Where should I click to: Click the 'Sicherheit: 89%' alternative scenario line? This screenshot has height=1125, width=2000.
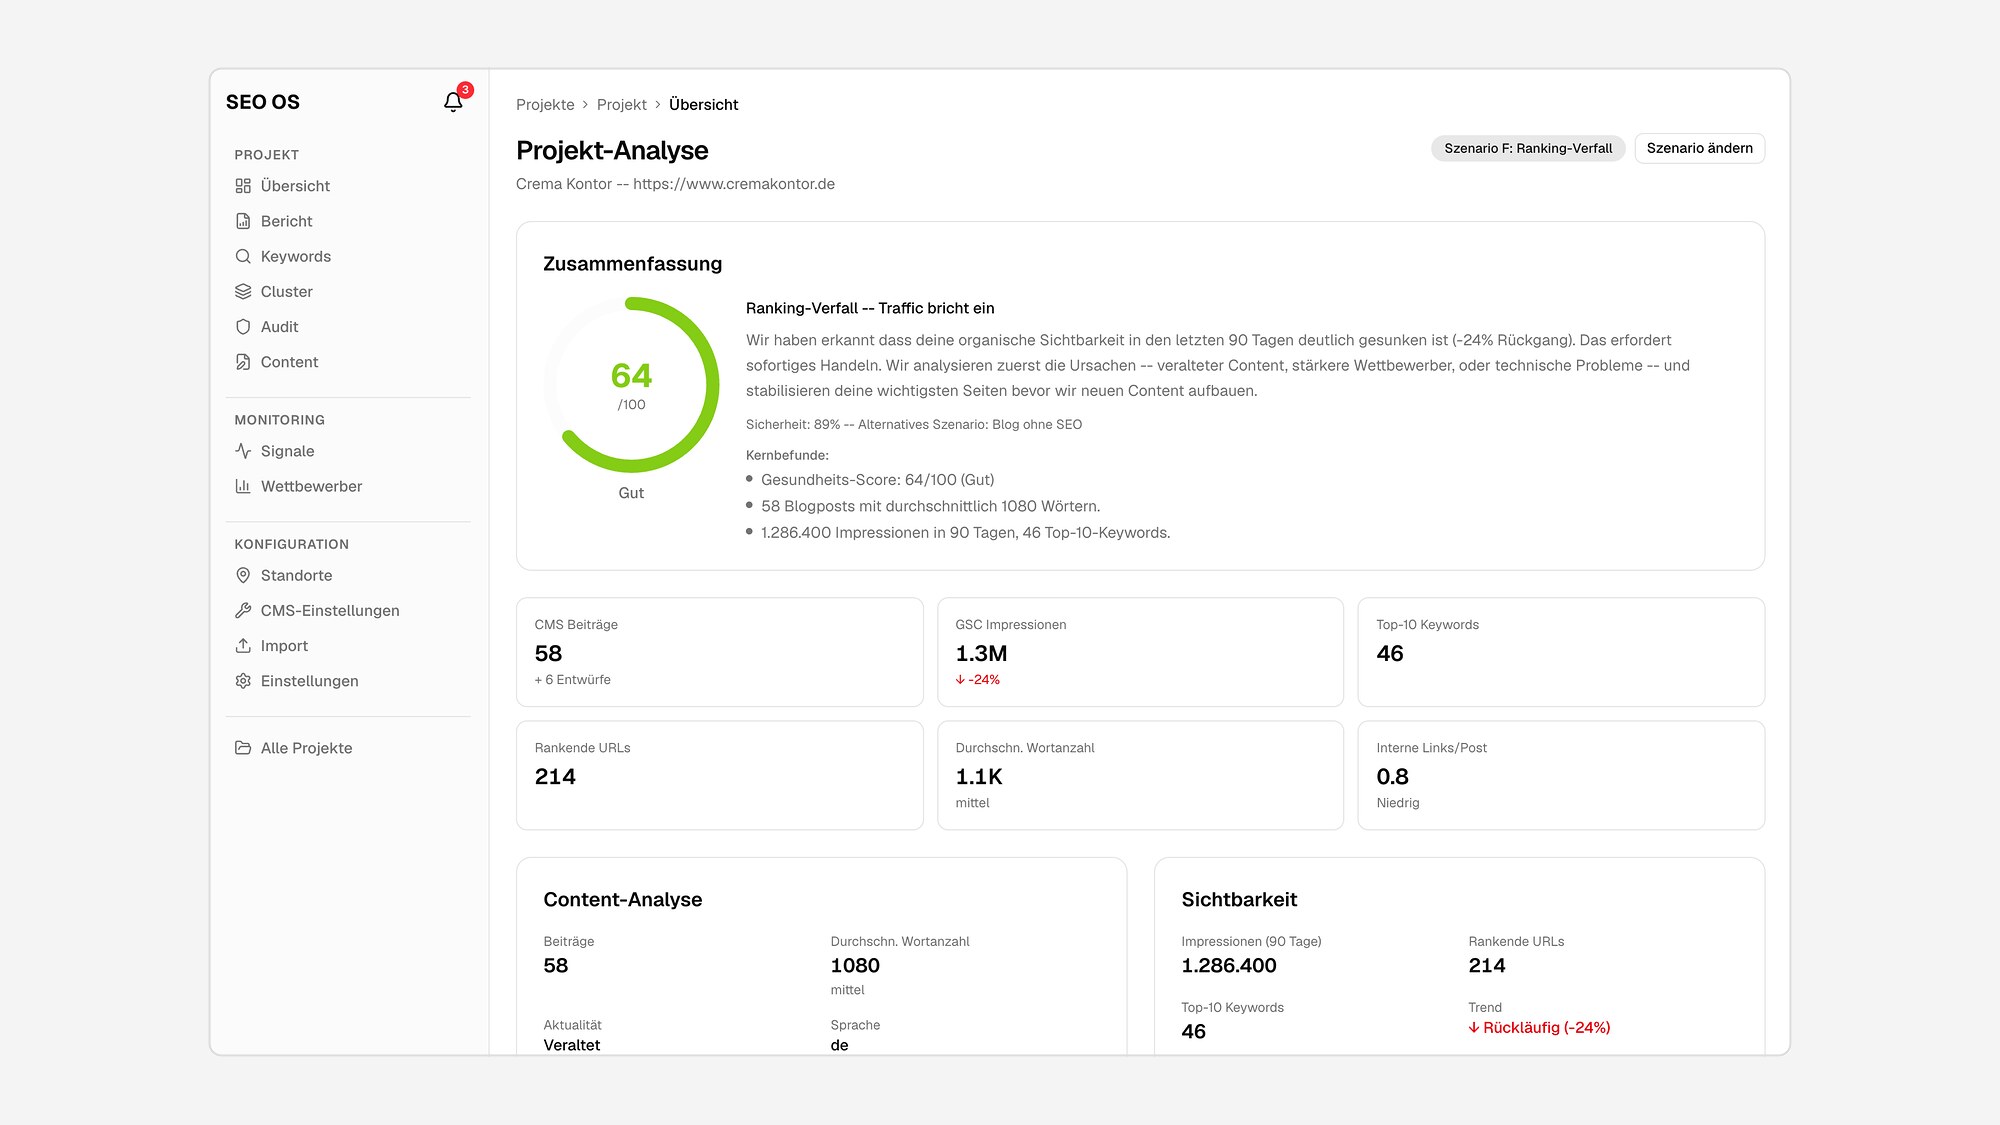click(914, 424)
